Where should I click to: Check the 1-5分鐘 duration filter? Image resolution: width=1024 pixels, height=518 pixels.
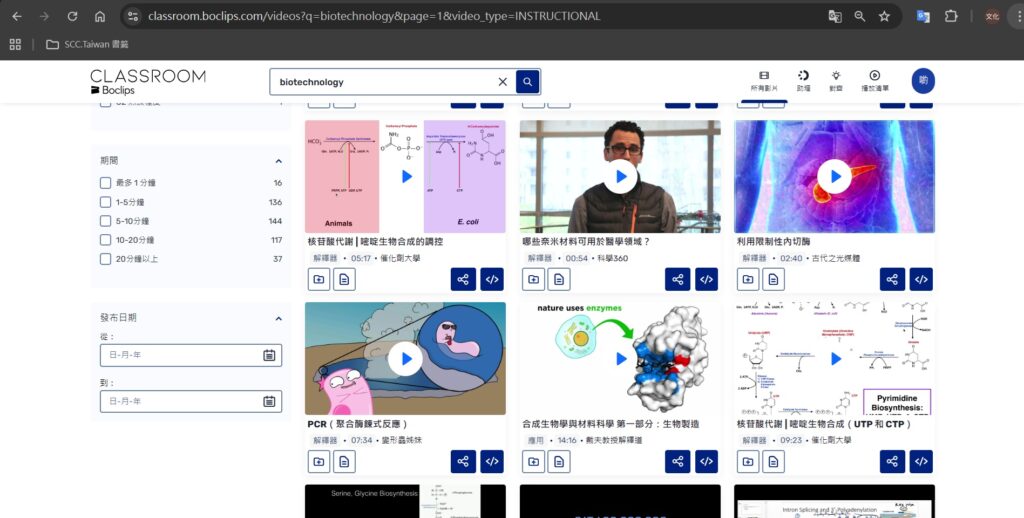coord(106,202)
